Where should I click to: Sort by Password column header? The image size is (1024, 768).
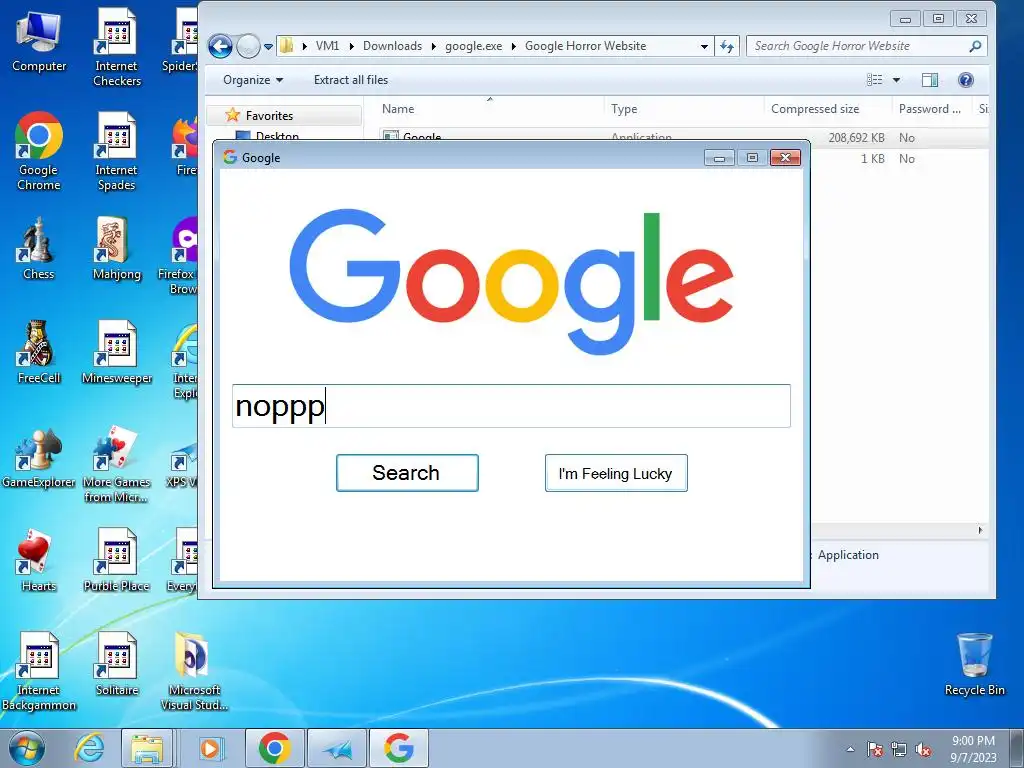pyautogui.click(x=931, y=109)
